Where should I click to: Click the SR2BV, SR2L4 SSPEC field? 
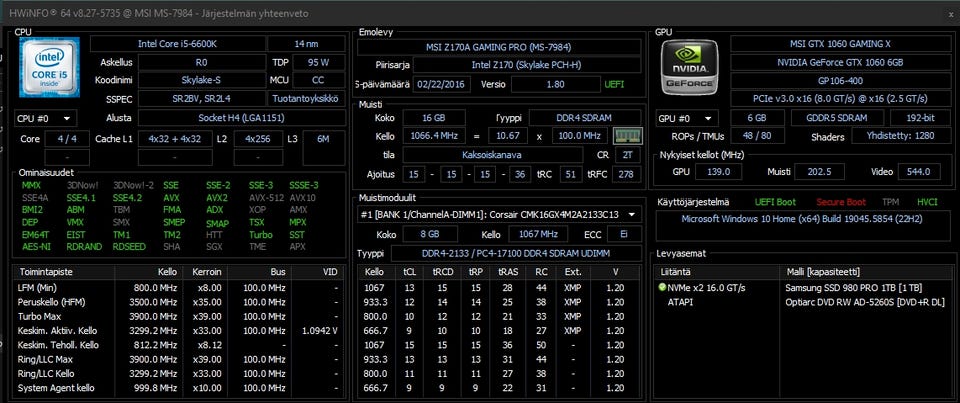(x=202, y=99)
